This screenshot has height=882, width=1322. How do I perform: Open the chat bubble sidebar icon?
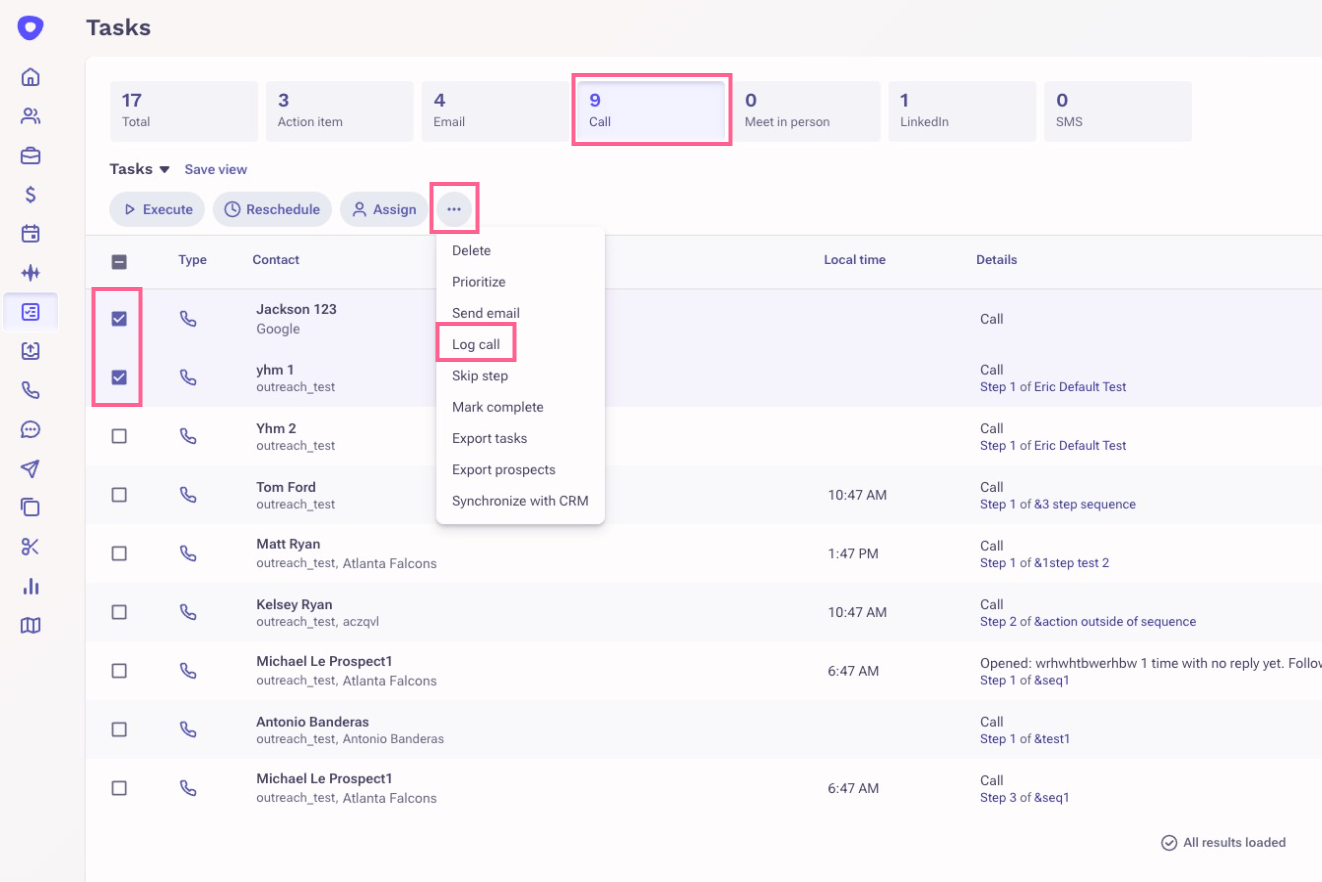click(31, 429)
